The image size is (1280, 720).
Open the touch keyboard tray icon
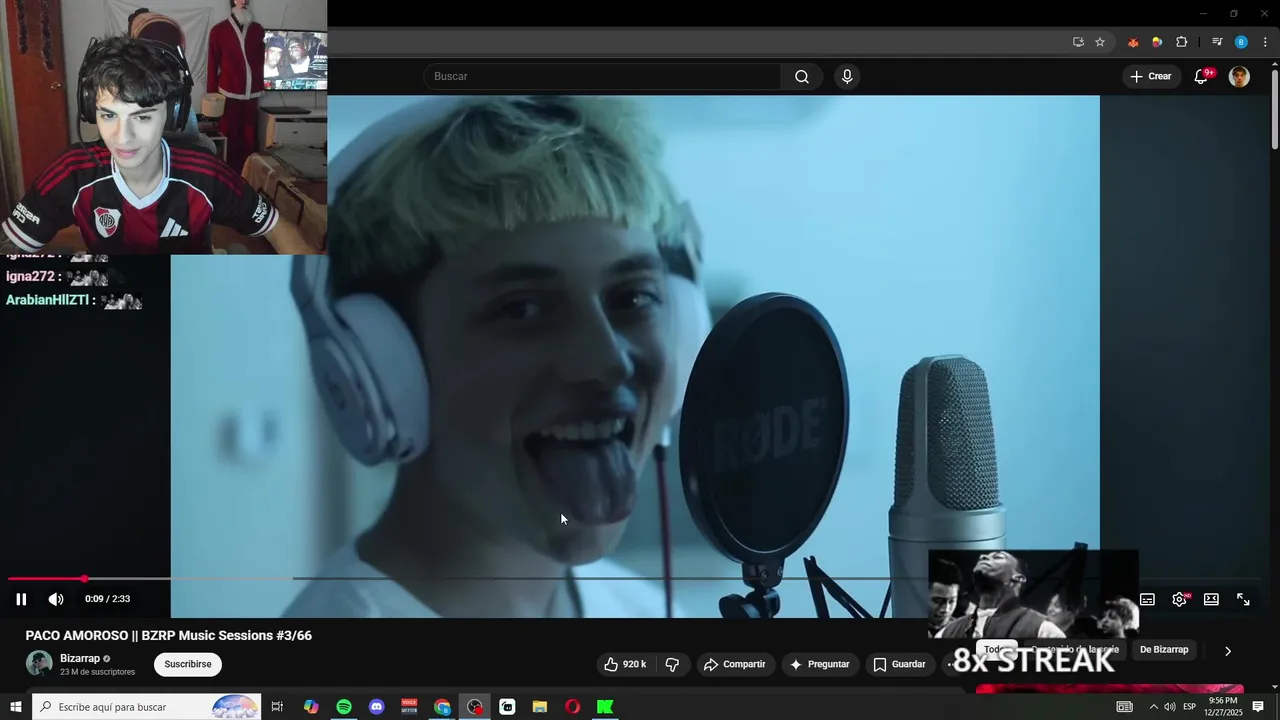1125,707
